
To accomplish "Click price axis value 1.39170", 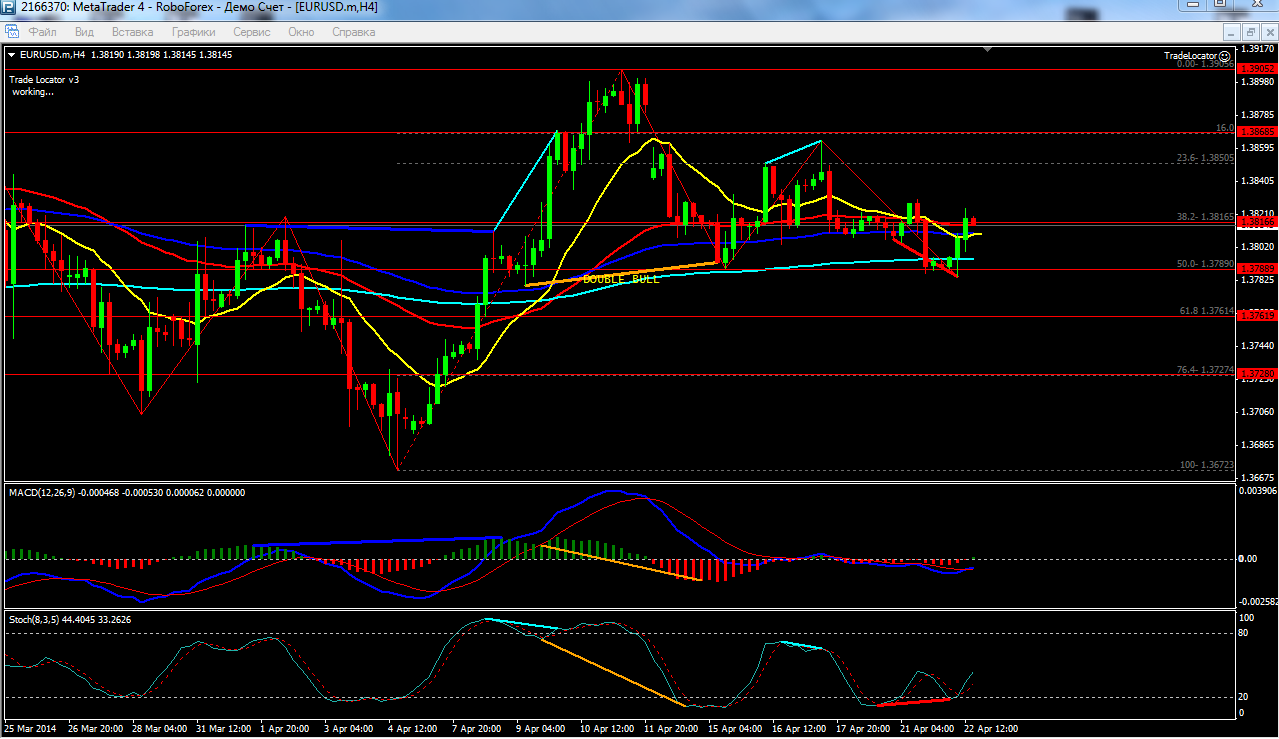I will click(1257, 48).
